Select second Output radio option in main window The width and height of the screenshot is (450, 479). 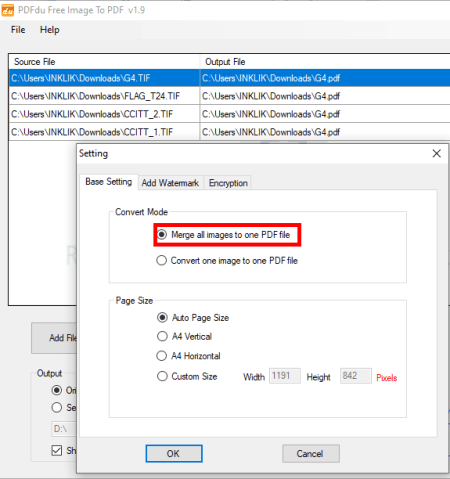(x=57, y=407)
